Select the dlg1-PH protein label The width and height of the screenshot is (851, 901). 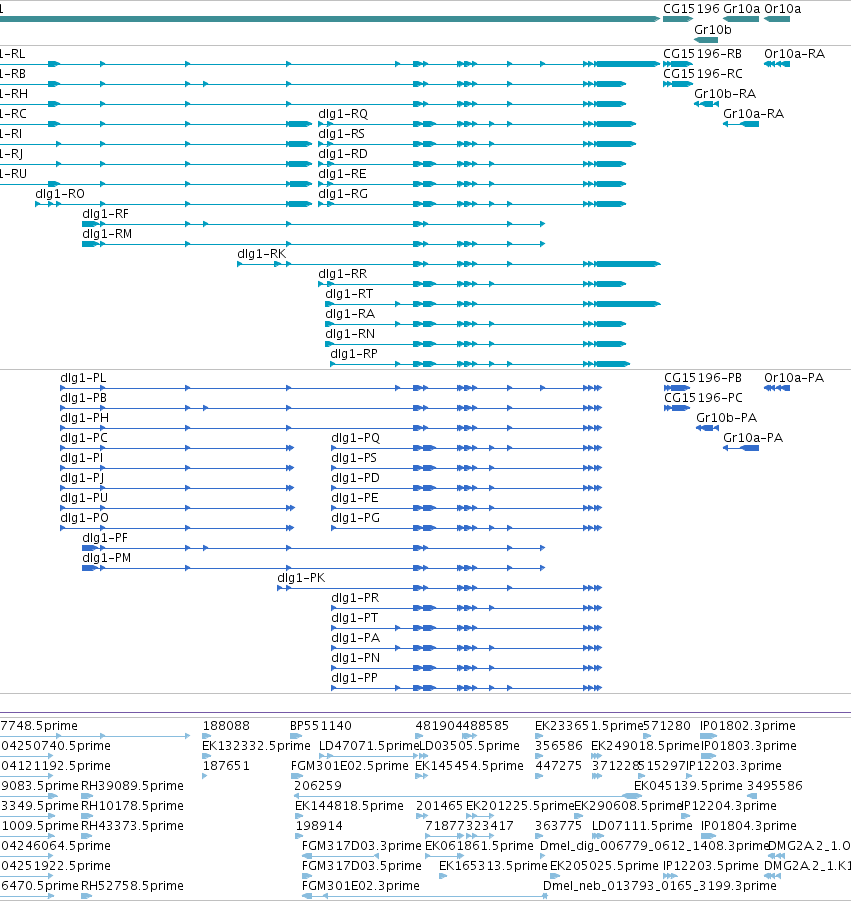point(84,418)
